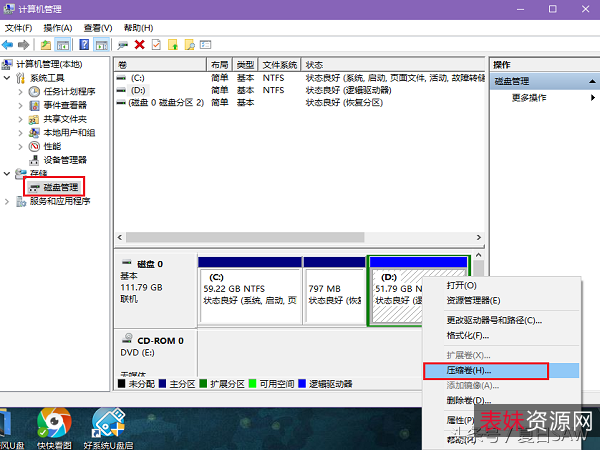Sort by Volume (卷) column header
600x450 pixels.
[x=160, y=65]
